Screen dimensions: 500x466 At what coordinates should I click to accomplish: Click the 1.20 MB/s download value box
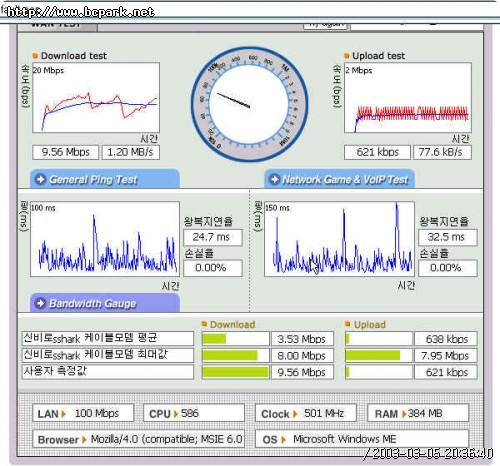point(130,152)
